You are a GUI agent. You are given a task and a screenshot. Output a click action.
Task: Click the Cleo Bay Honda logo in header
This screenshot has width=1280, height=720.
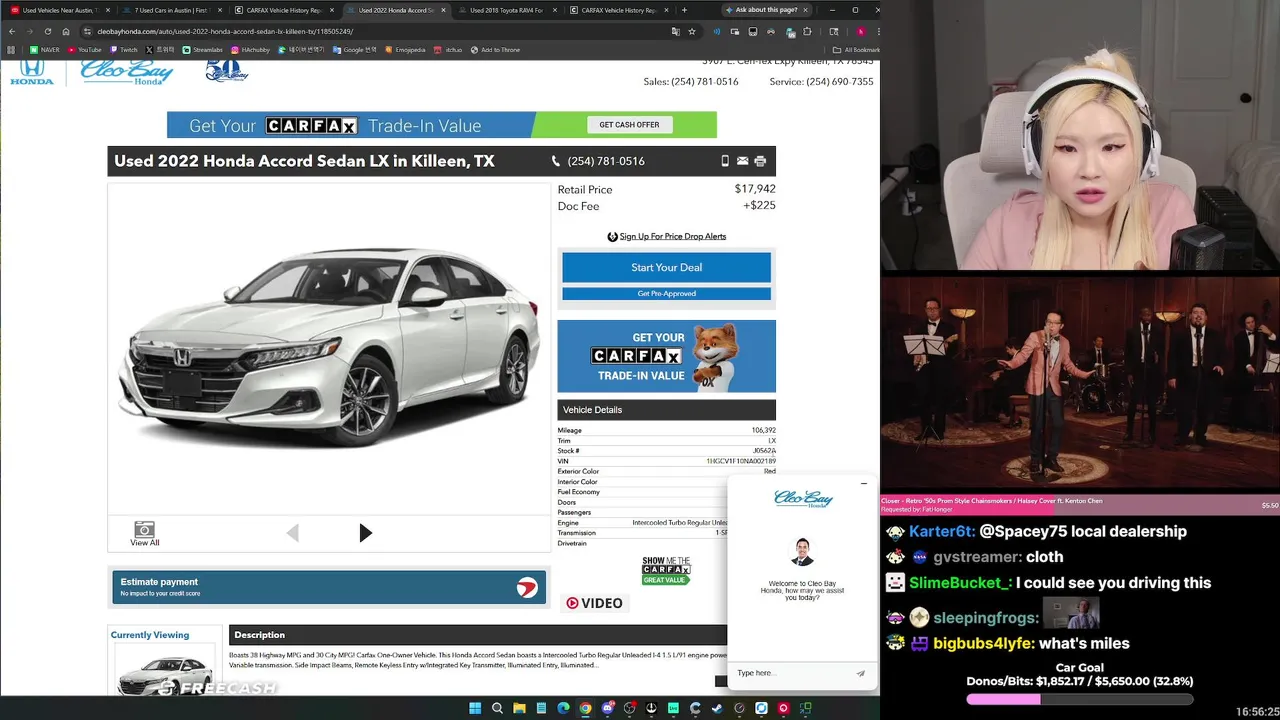point(127,72)
